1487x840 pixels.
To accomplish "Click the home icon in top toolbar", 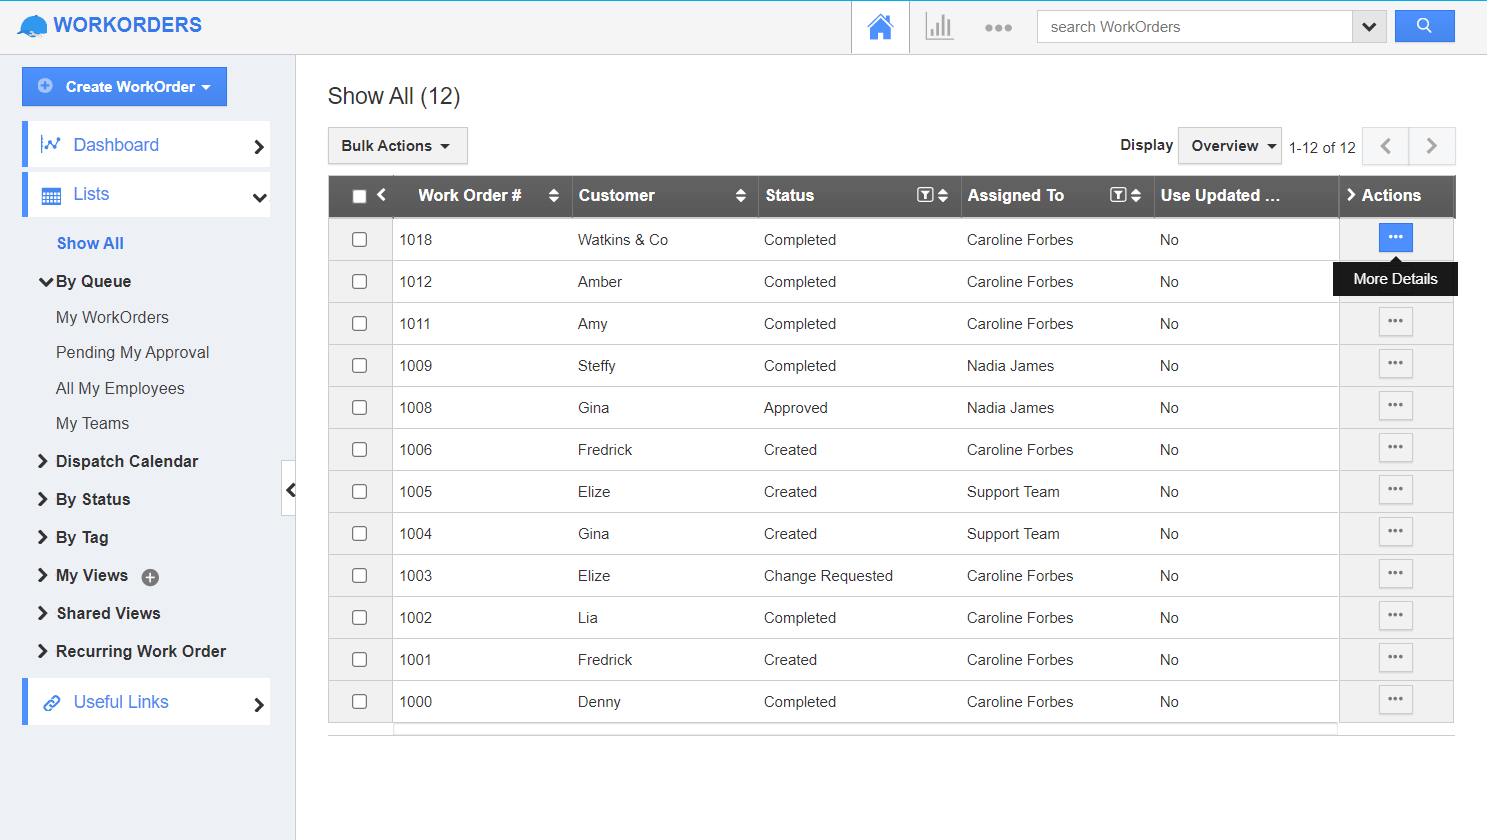I will (879, 26).
